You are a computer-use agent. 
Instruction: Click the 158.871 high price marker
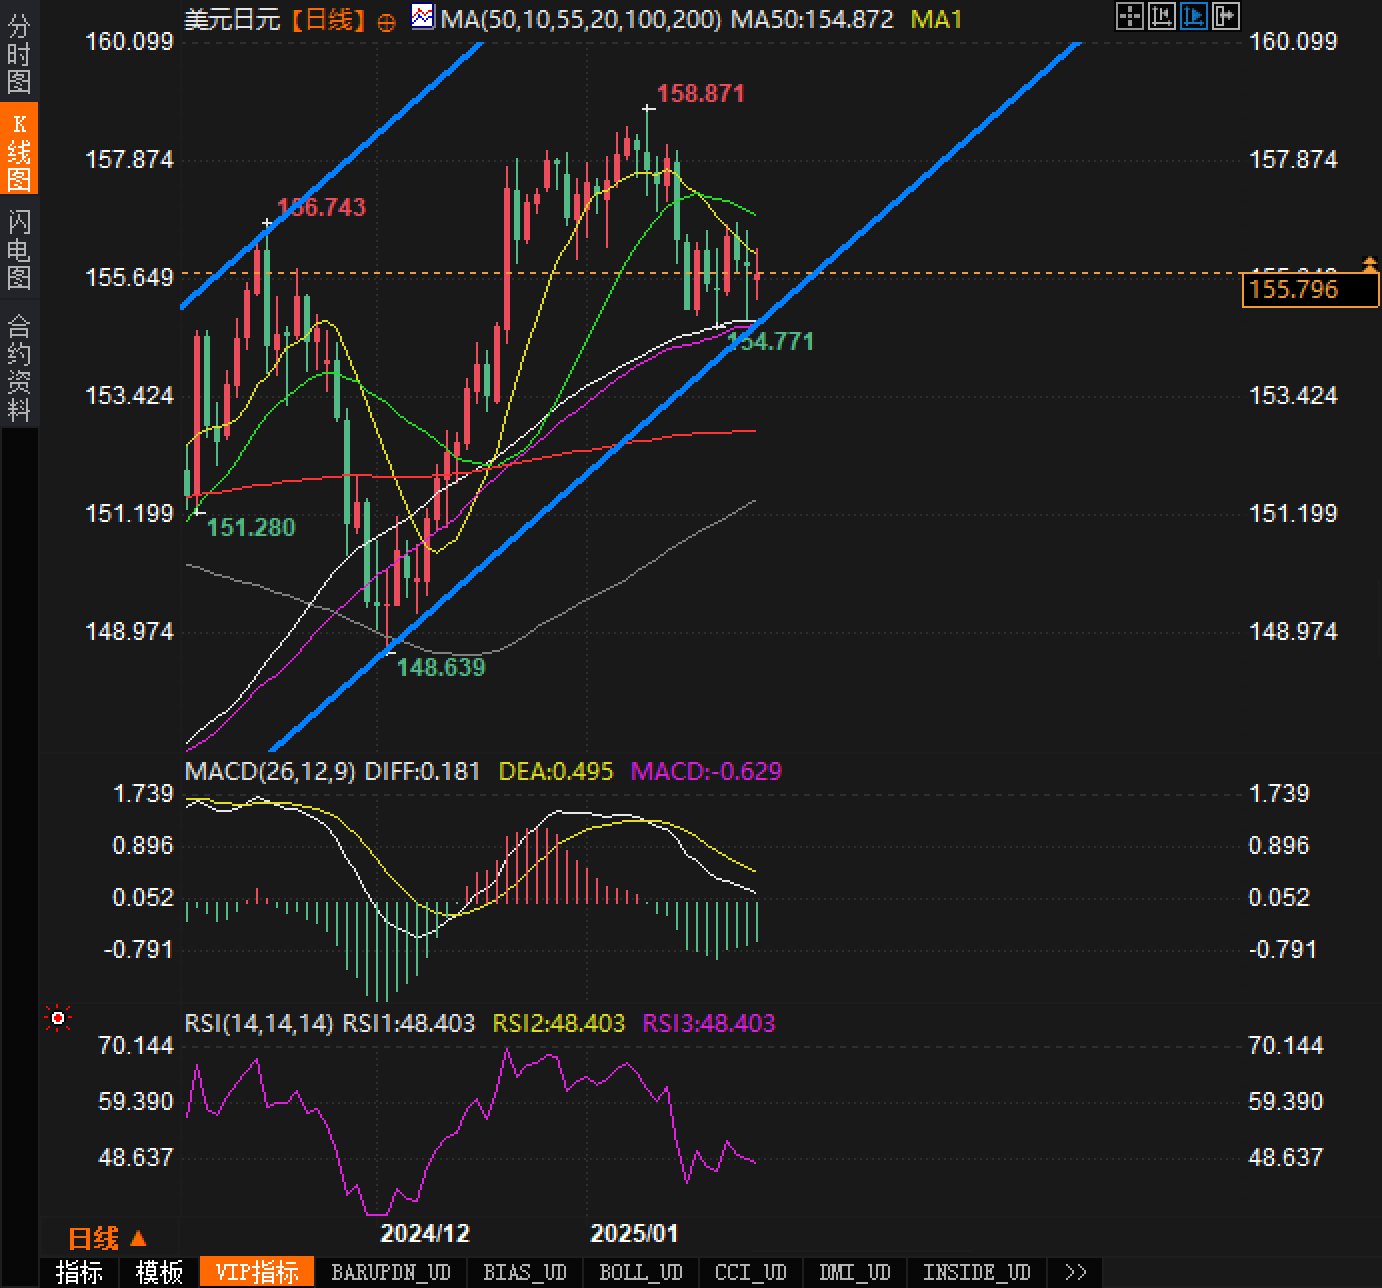click(x=701, y=94)
